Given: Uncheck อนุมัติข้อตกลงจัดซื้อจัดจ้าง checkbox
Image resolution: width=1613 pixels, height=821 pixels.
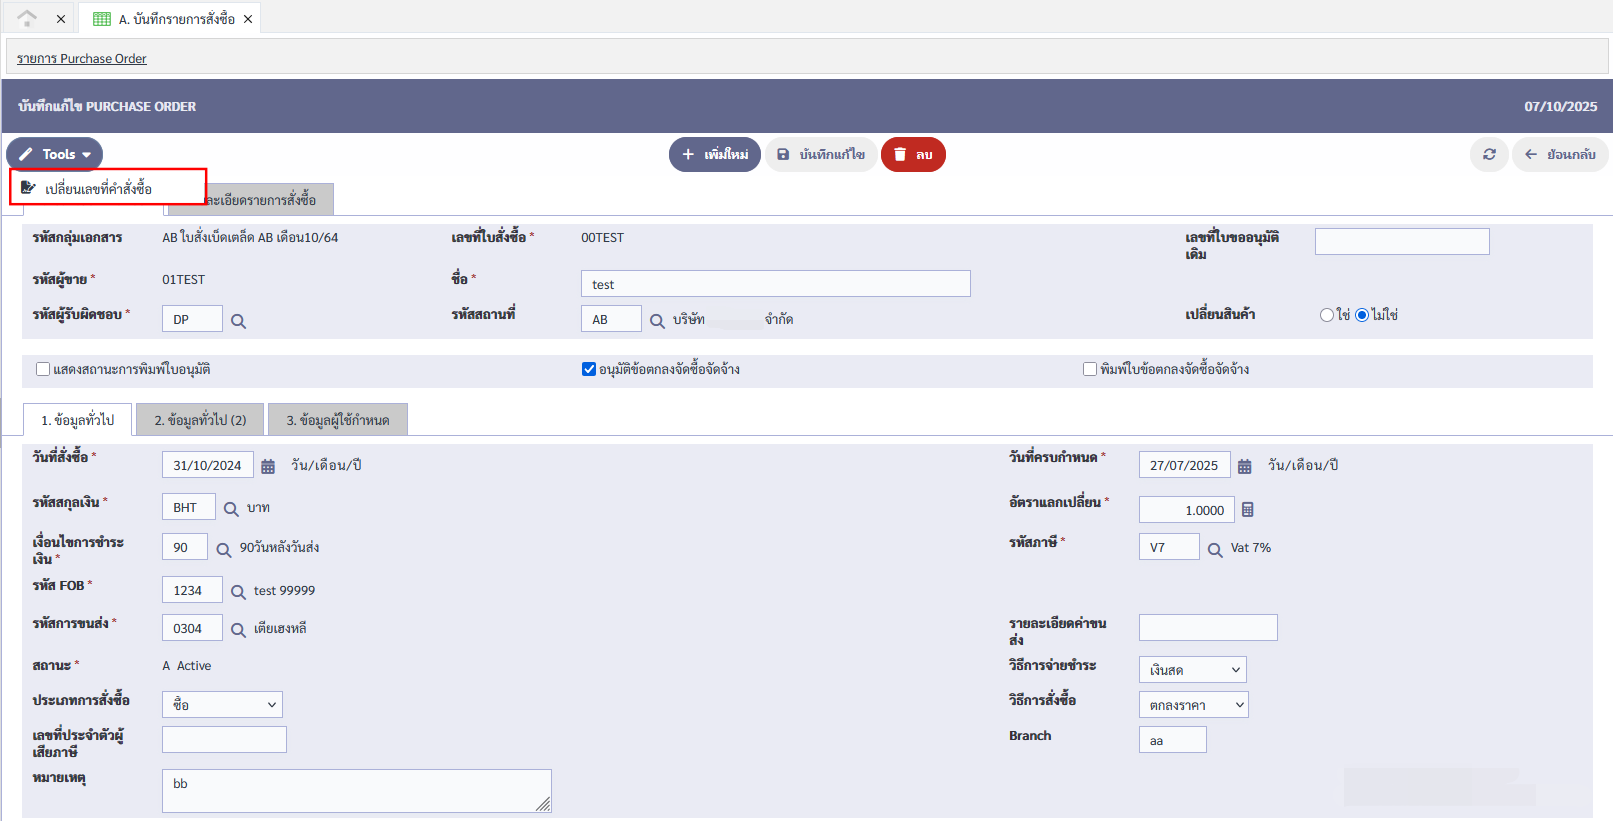Looking at the screenshot, I should tap(589, 369).
